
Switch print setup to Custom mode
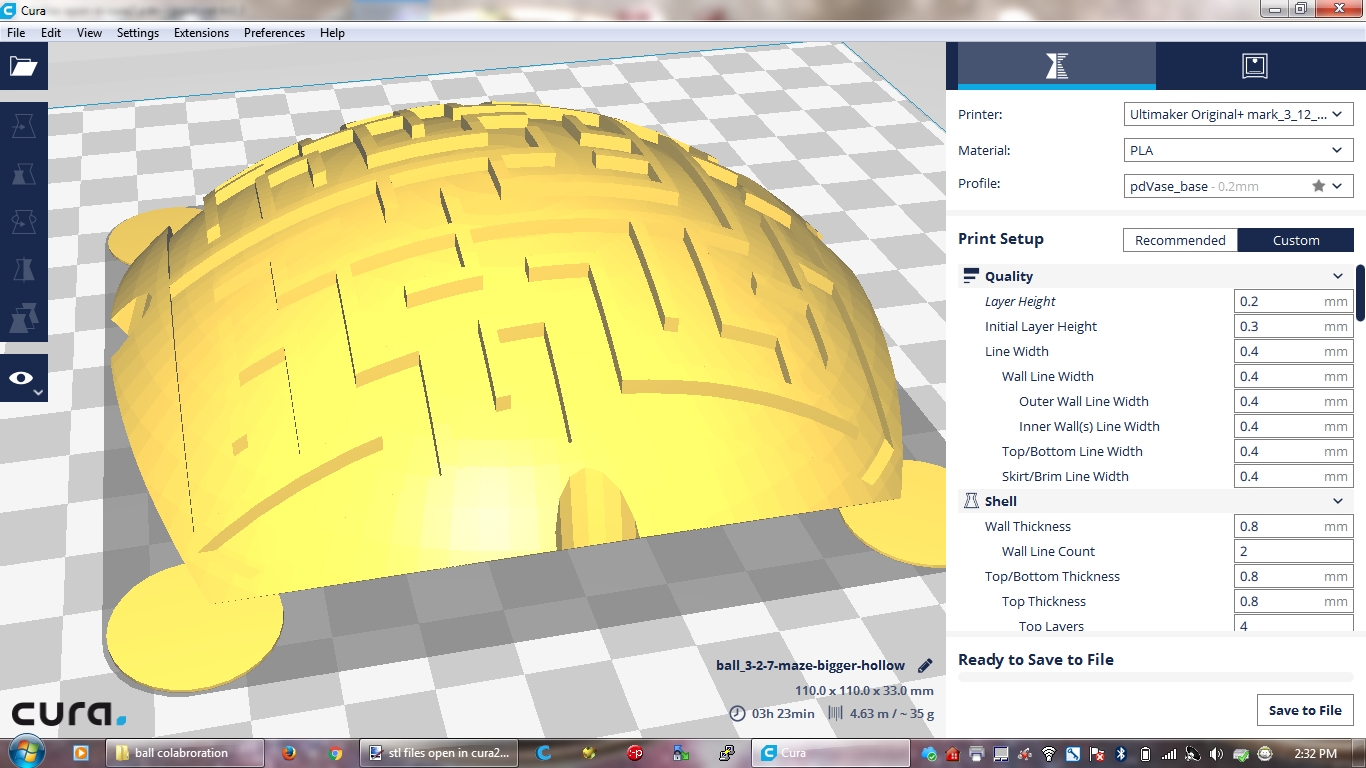click(1296, 240)
